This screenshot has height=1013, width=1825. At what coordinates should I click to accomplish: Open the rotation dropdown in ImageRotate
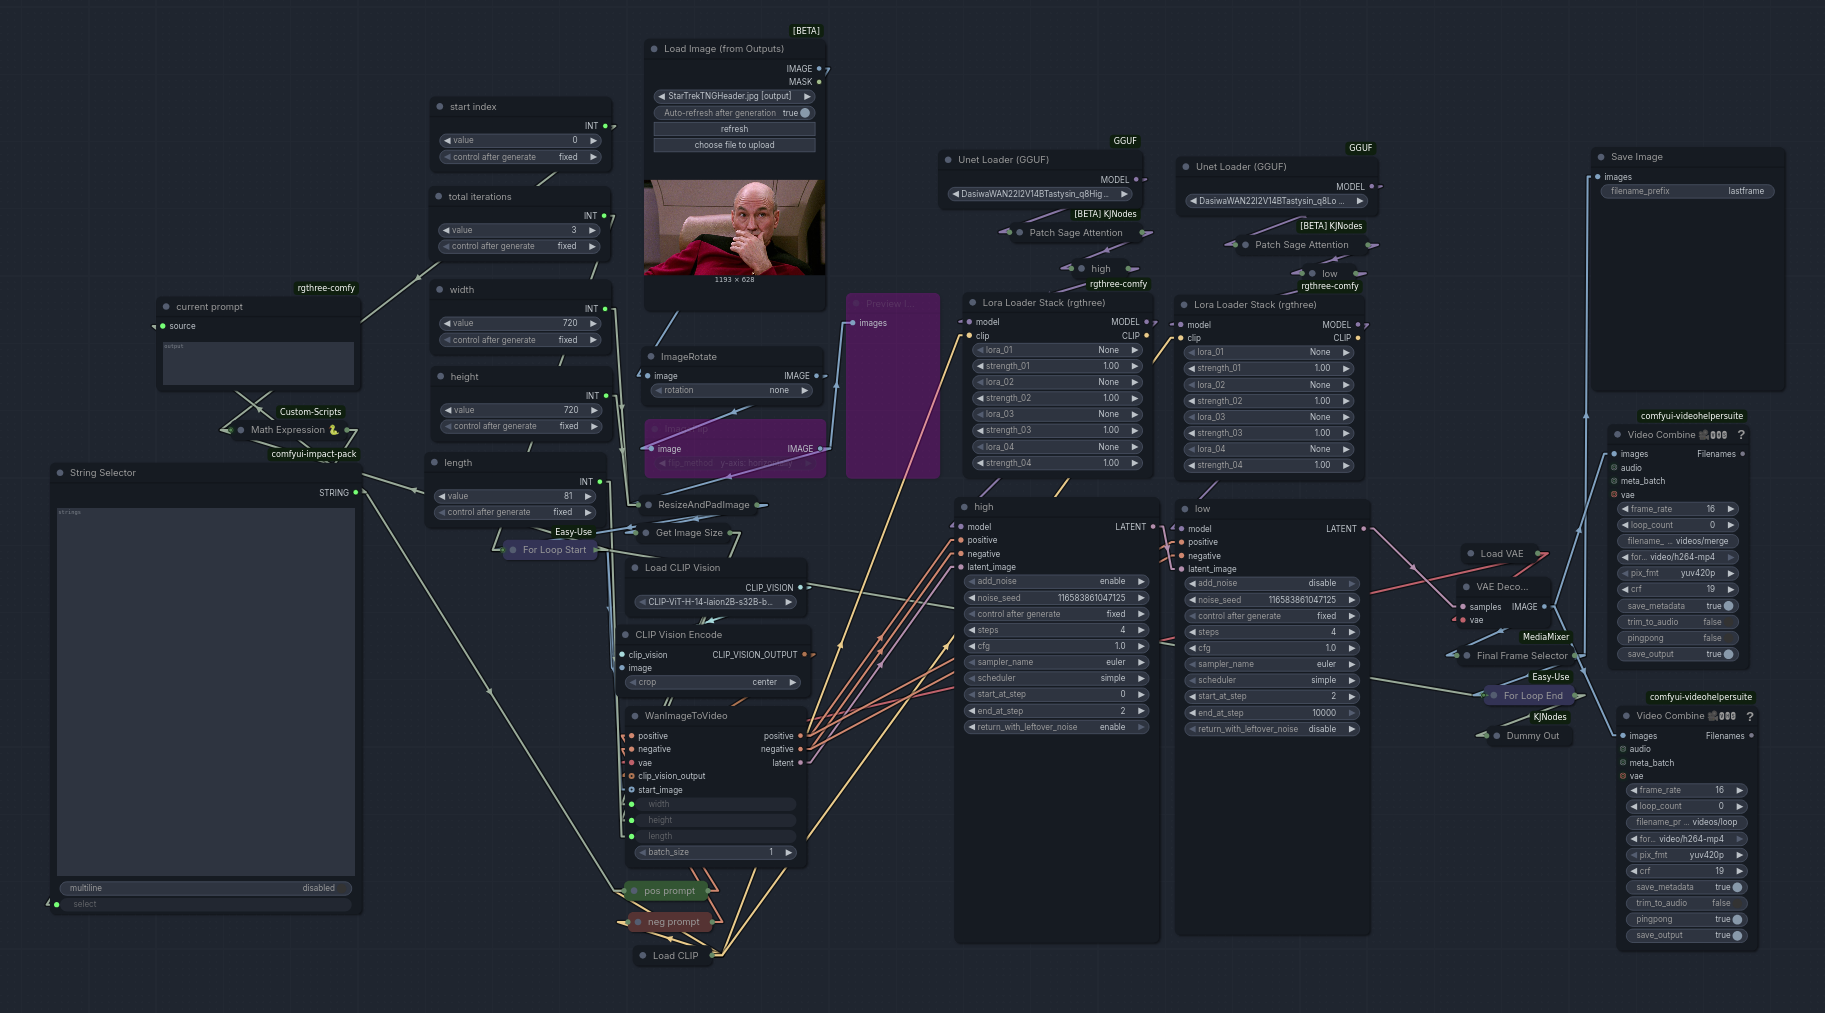tap(733, 390)
